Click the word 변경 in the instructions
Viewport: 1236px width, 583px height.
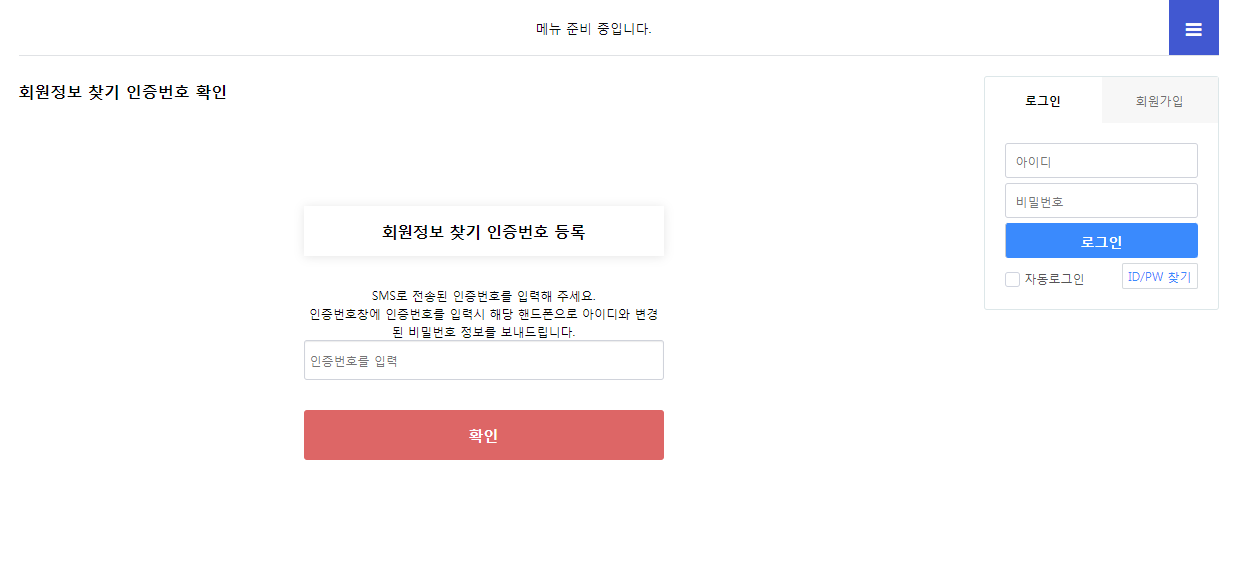point(647,314)
